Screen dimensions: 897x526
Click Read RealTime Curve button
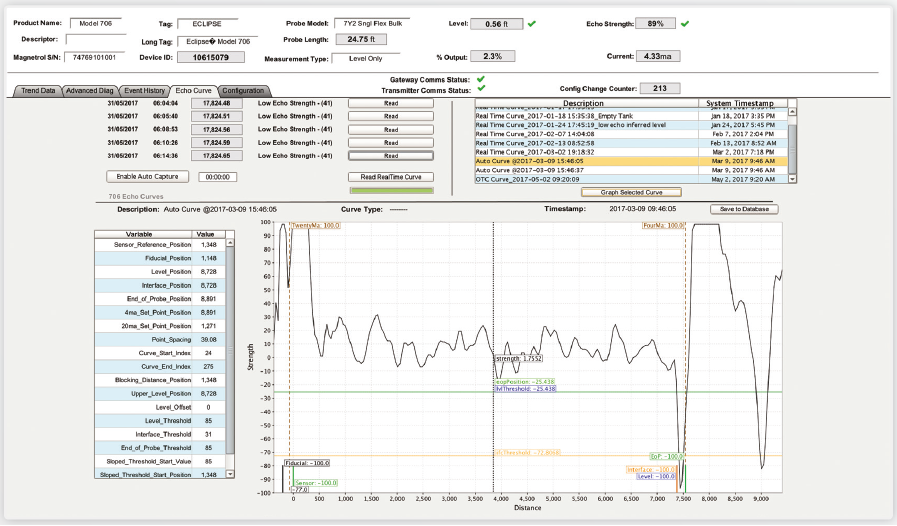[x=390, y=176]
